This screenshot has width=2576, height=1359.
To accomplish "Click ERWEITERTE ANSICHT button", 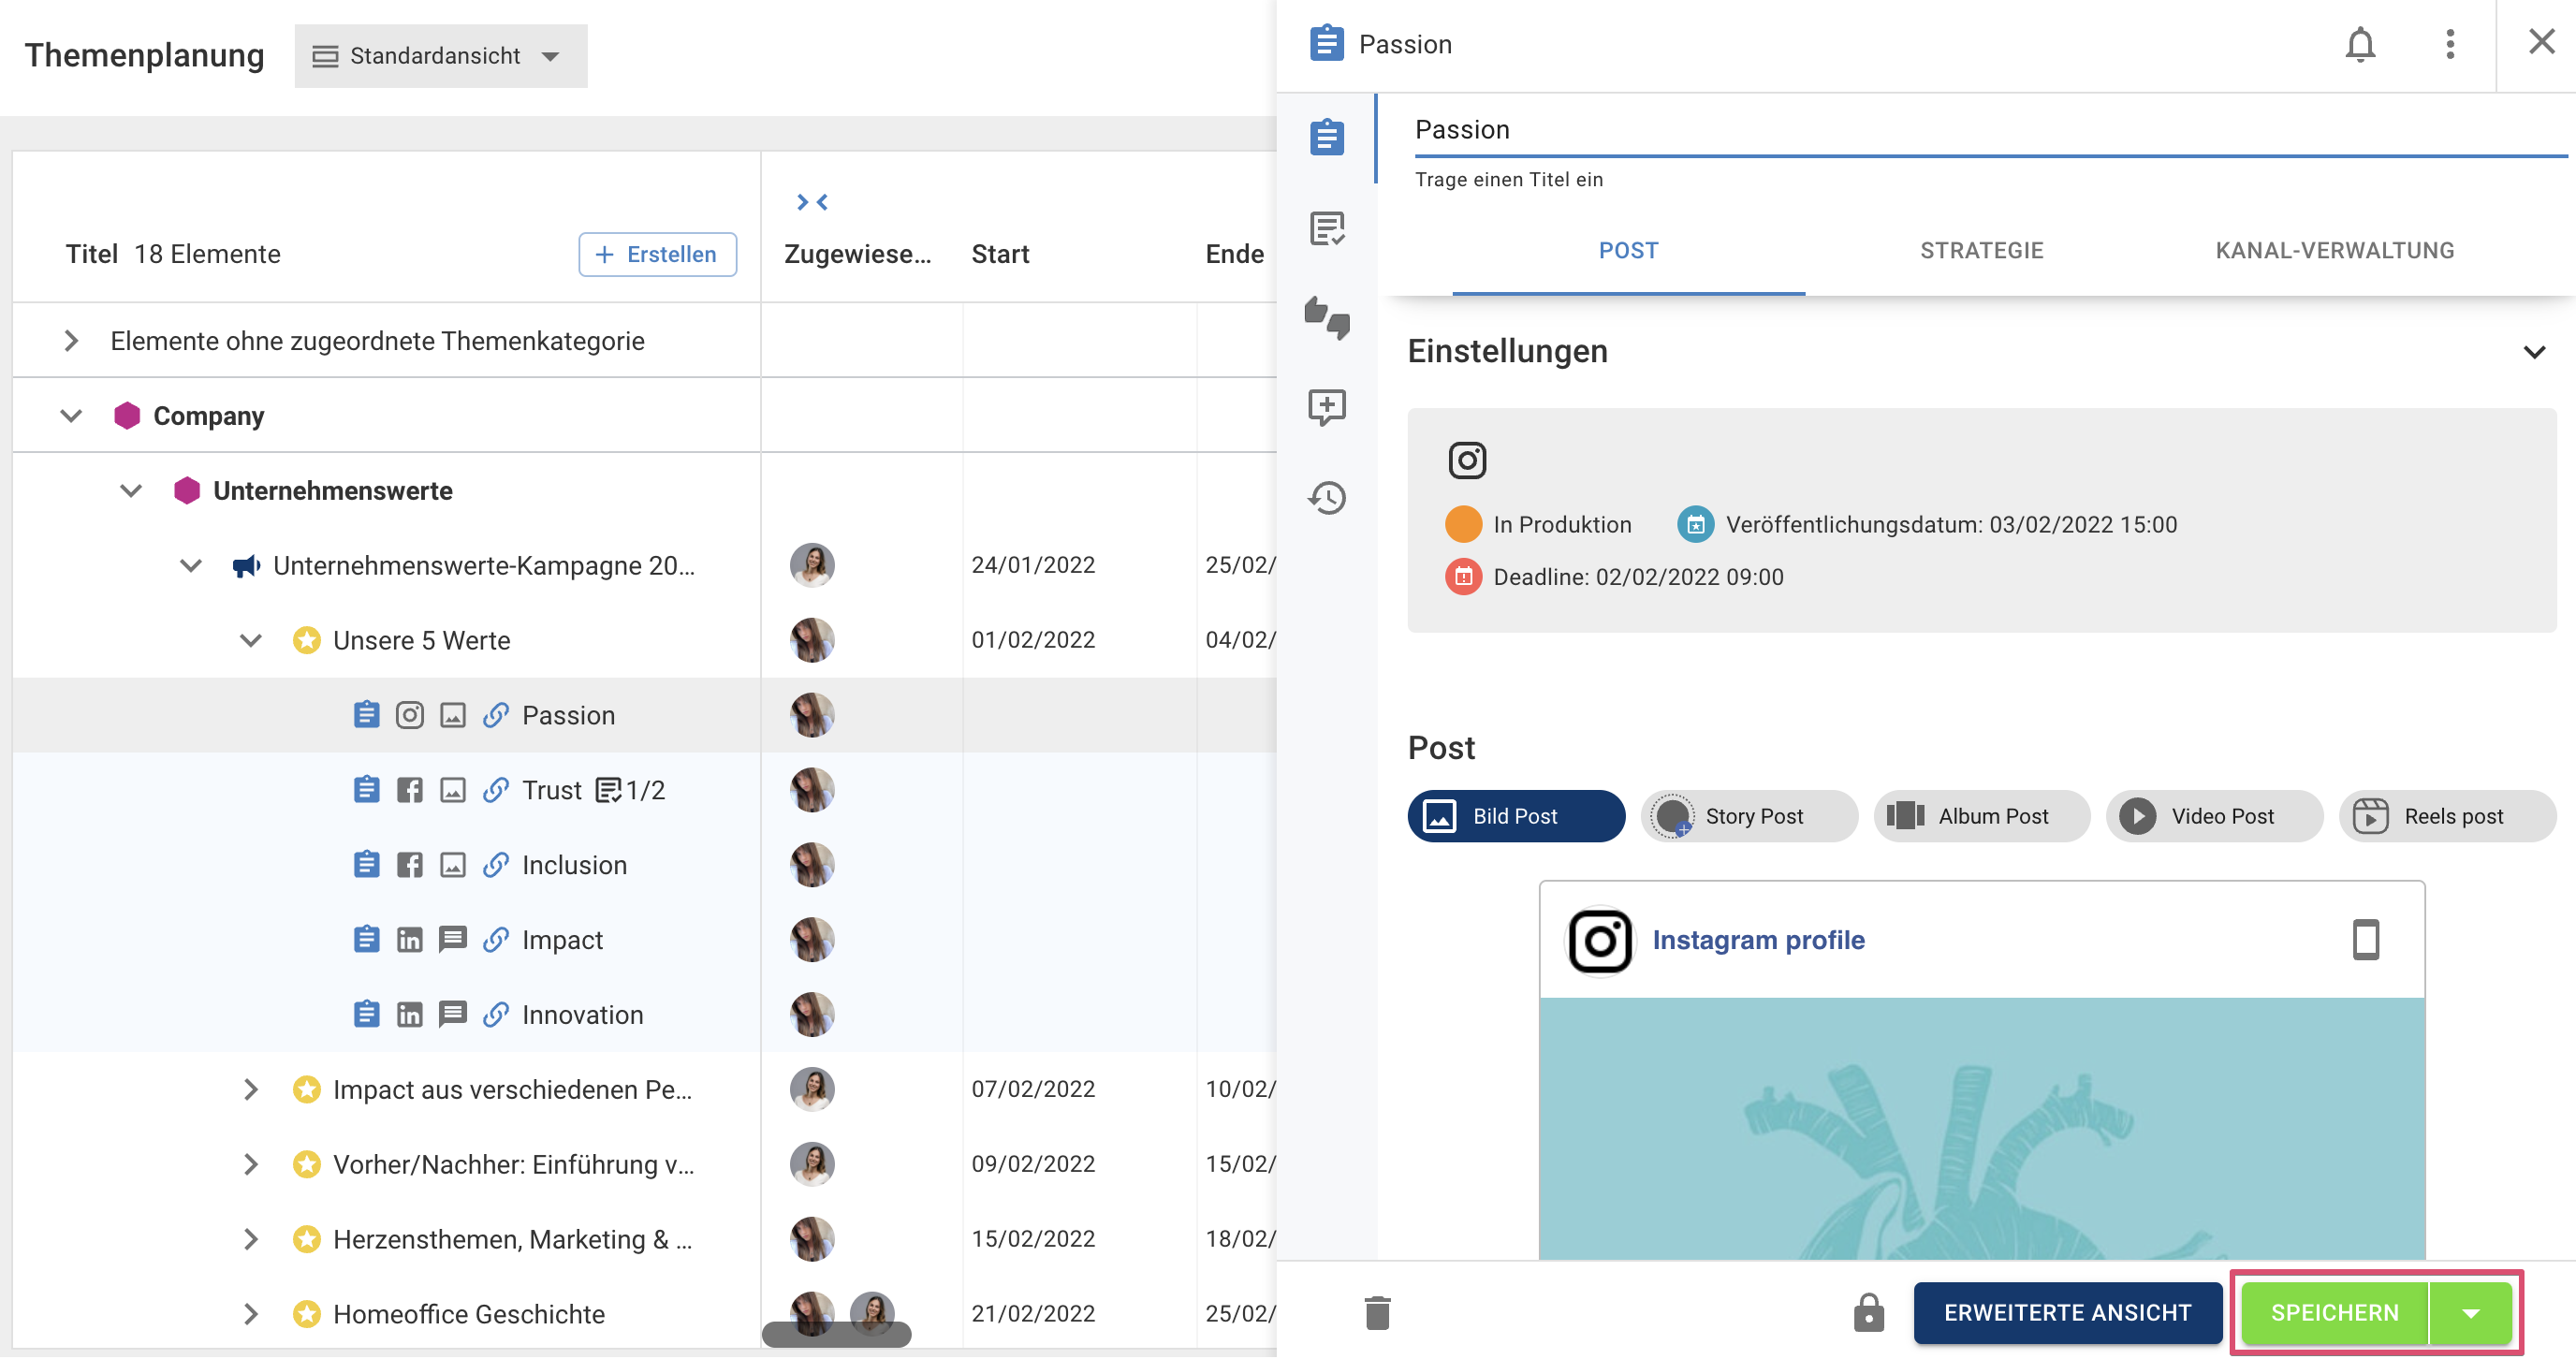I will [x=2067, y=1313].
